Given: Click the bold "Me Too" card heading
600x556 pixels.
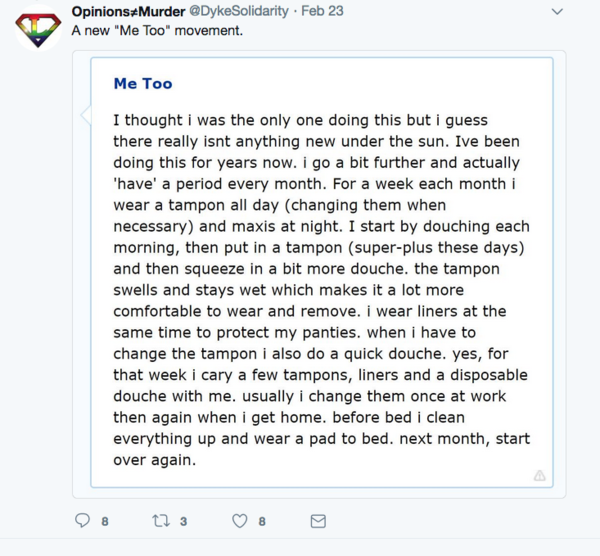Looking at the screenshot, I should pos(143,84).
